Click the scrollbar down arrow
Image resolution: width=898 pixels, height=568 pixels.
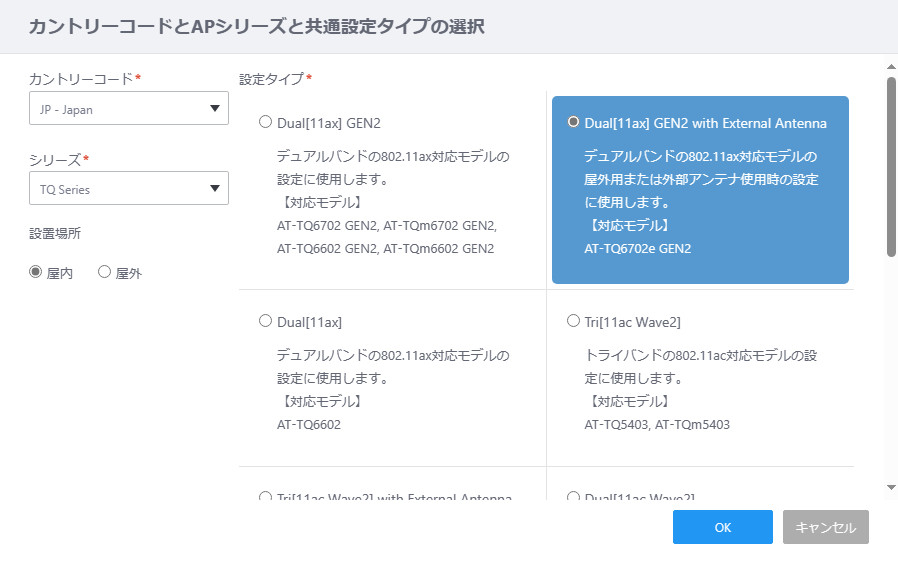point(891,487)
